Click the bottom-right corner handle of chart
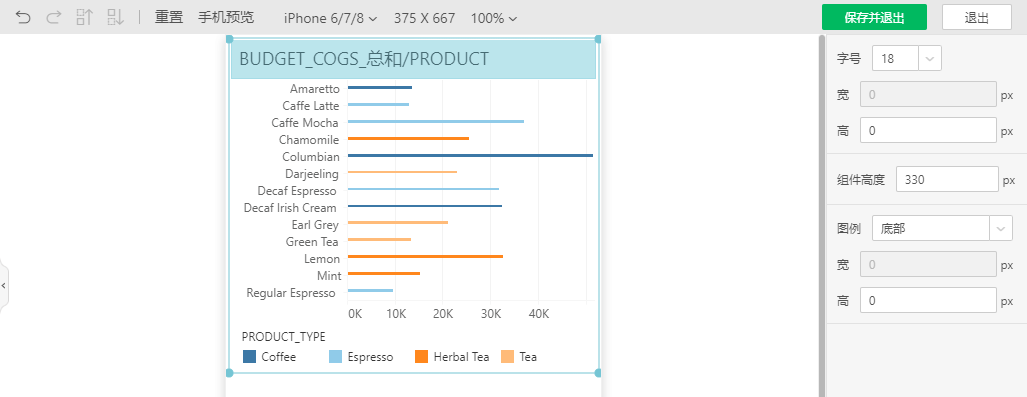 [598, 373]
